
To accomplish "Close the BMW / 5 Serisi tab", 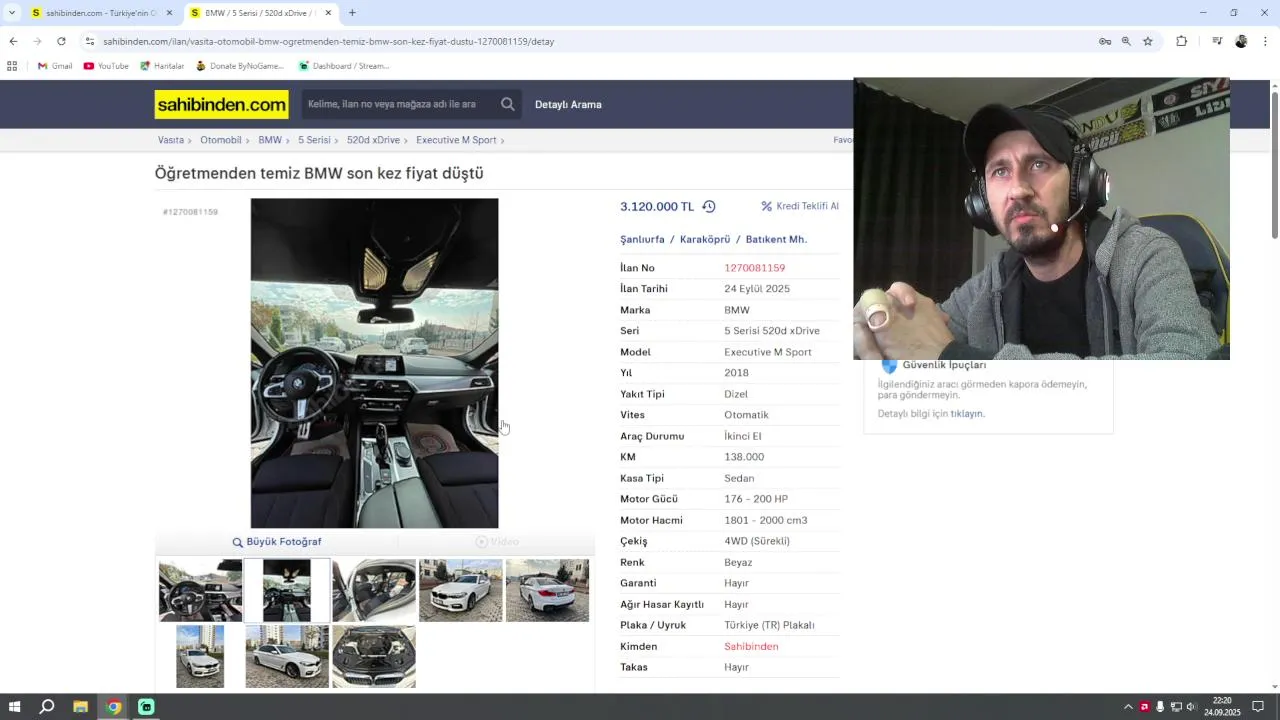I will click(x=328, y=13).
